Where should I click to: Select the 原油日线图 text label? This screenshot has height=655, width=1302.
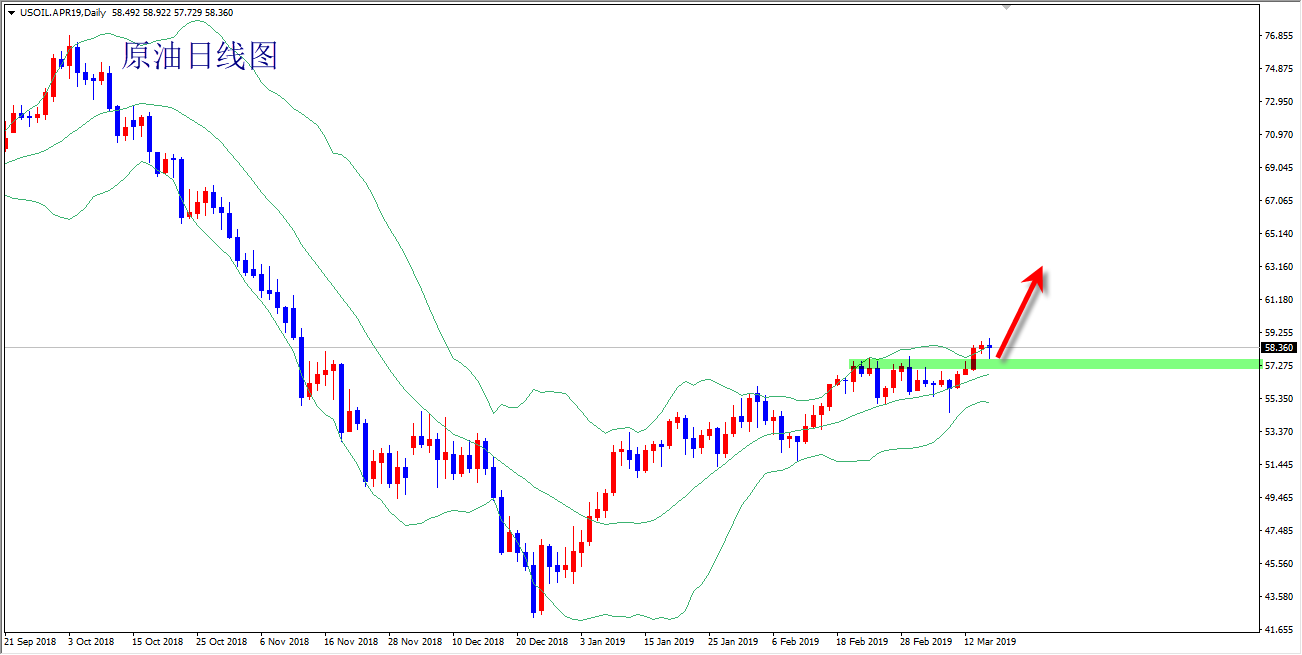coord(199,56)
